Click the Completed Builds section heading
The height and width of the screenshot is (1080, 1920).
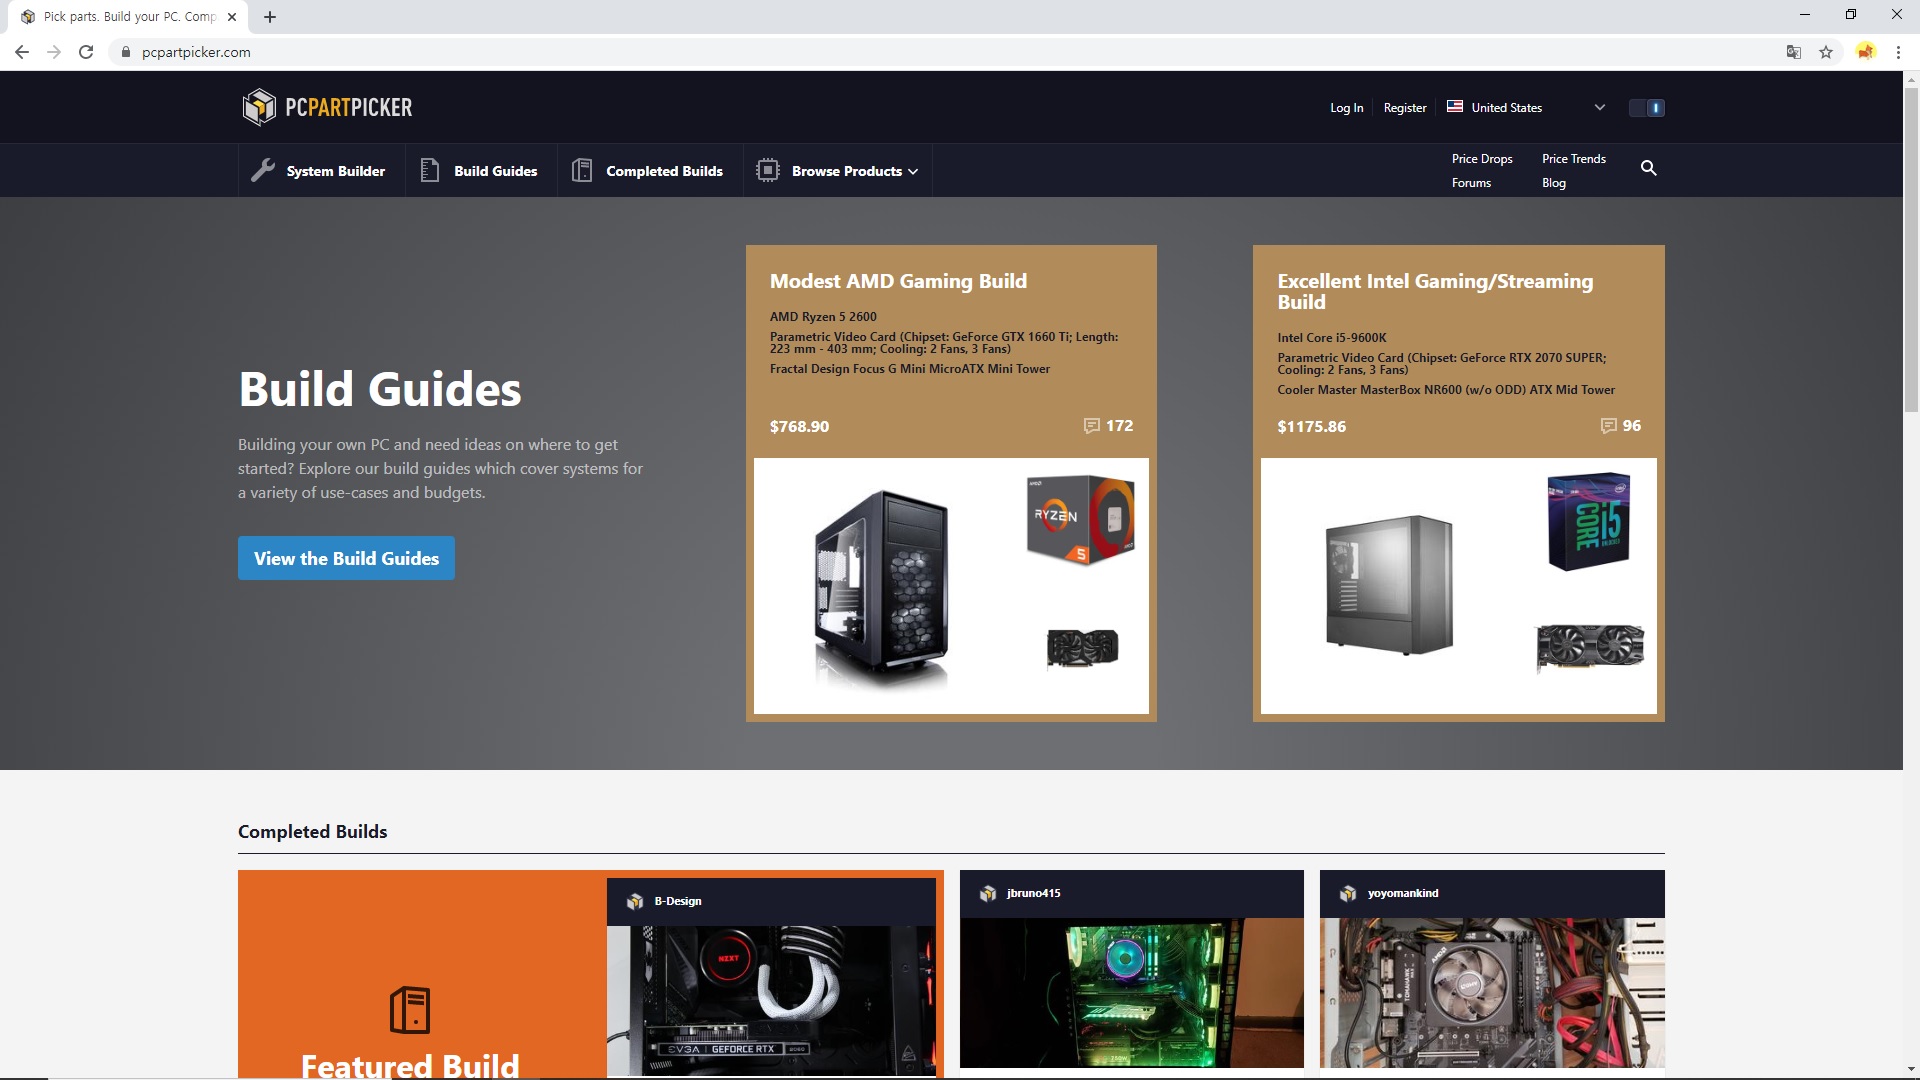pos(312,831)
